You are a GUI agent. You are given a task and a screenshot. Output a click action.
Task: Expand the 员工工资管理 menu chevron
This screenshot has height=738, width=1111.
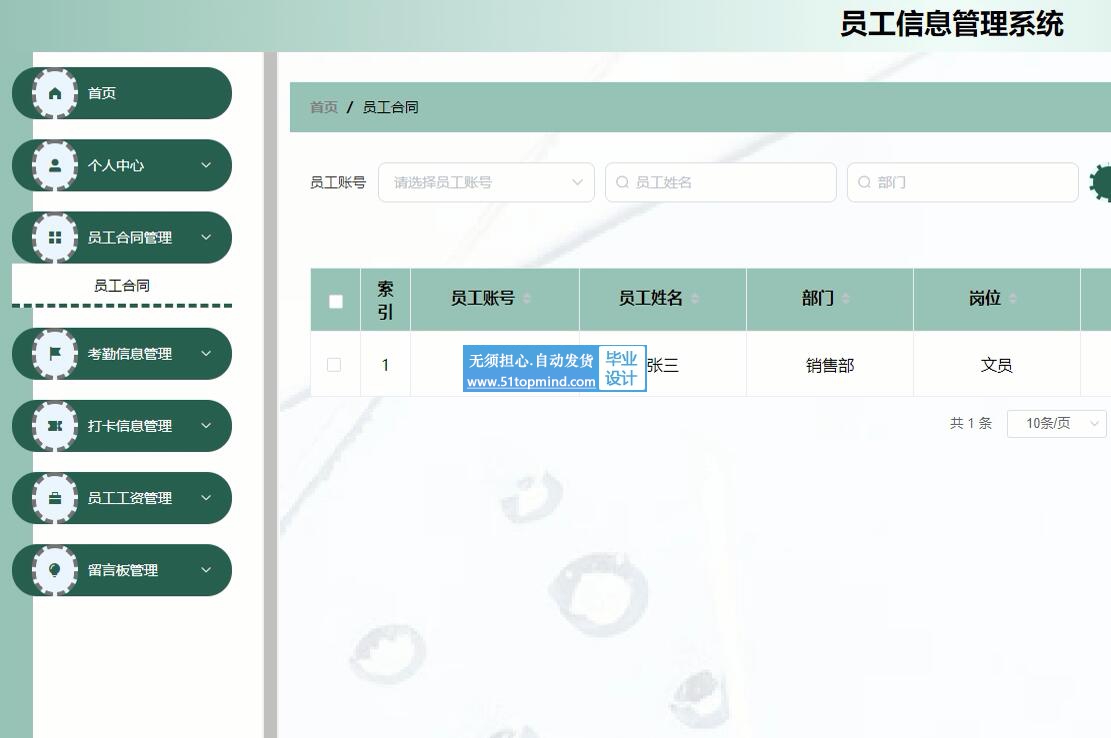[x=206, y=498]
